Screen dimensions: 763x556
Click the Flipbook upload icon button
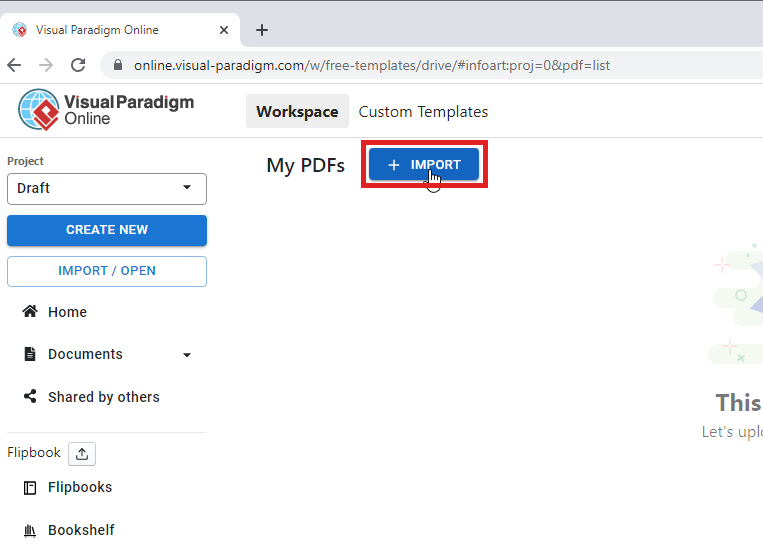(x=82, y=453)
